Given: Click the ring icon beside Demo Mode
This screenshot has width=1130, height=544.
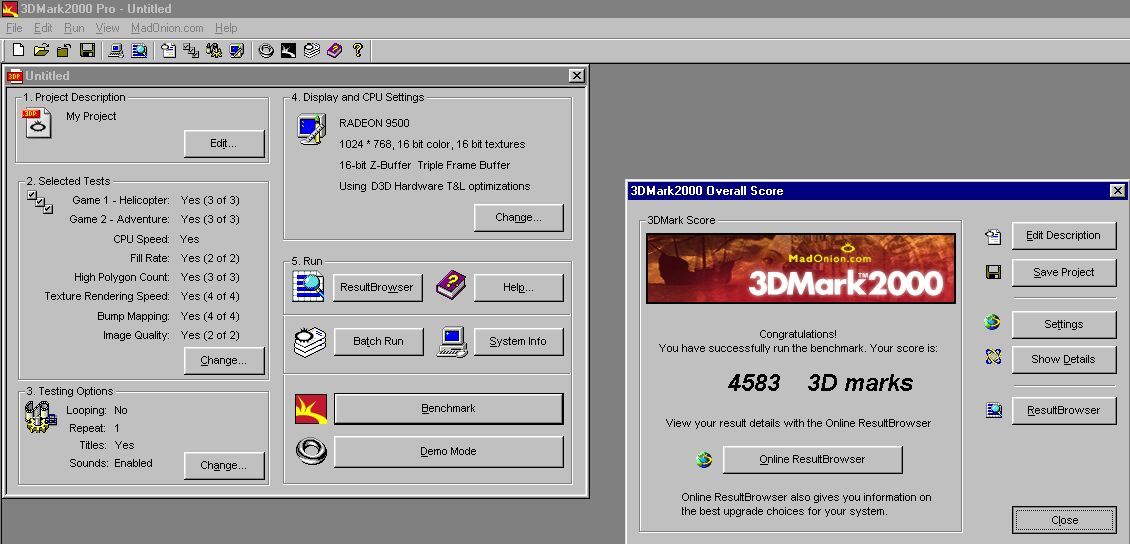Looking at the screenshot, I should pyautogui.click(x=311, y=451).
